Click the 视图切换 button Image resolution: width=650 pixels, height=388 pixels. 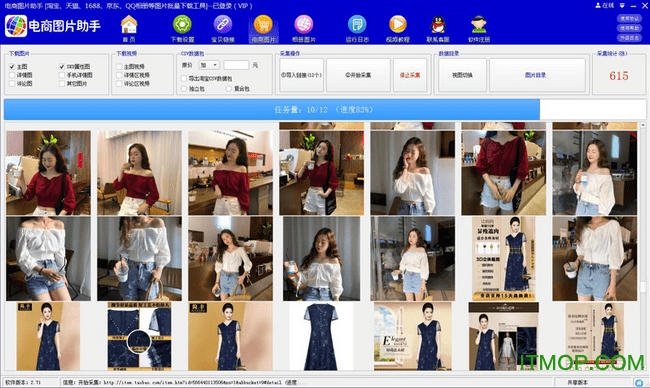point(462,75)
